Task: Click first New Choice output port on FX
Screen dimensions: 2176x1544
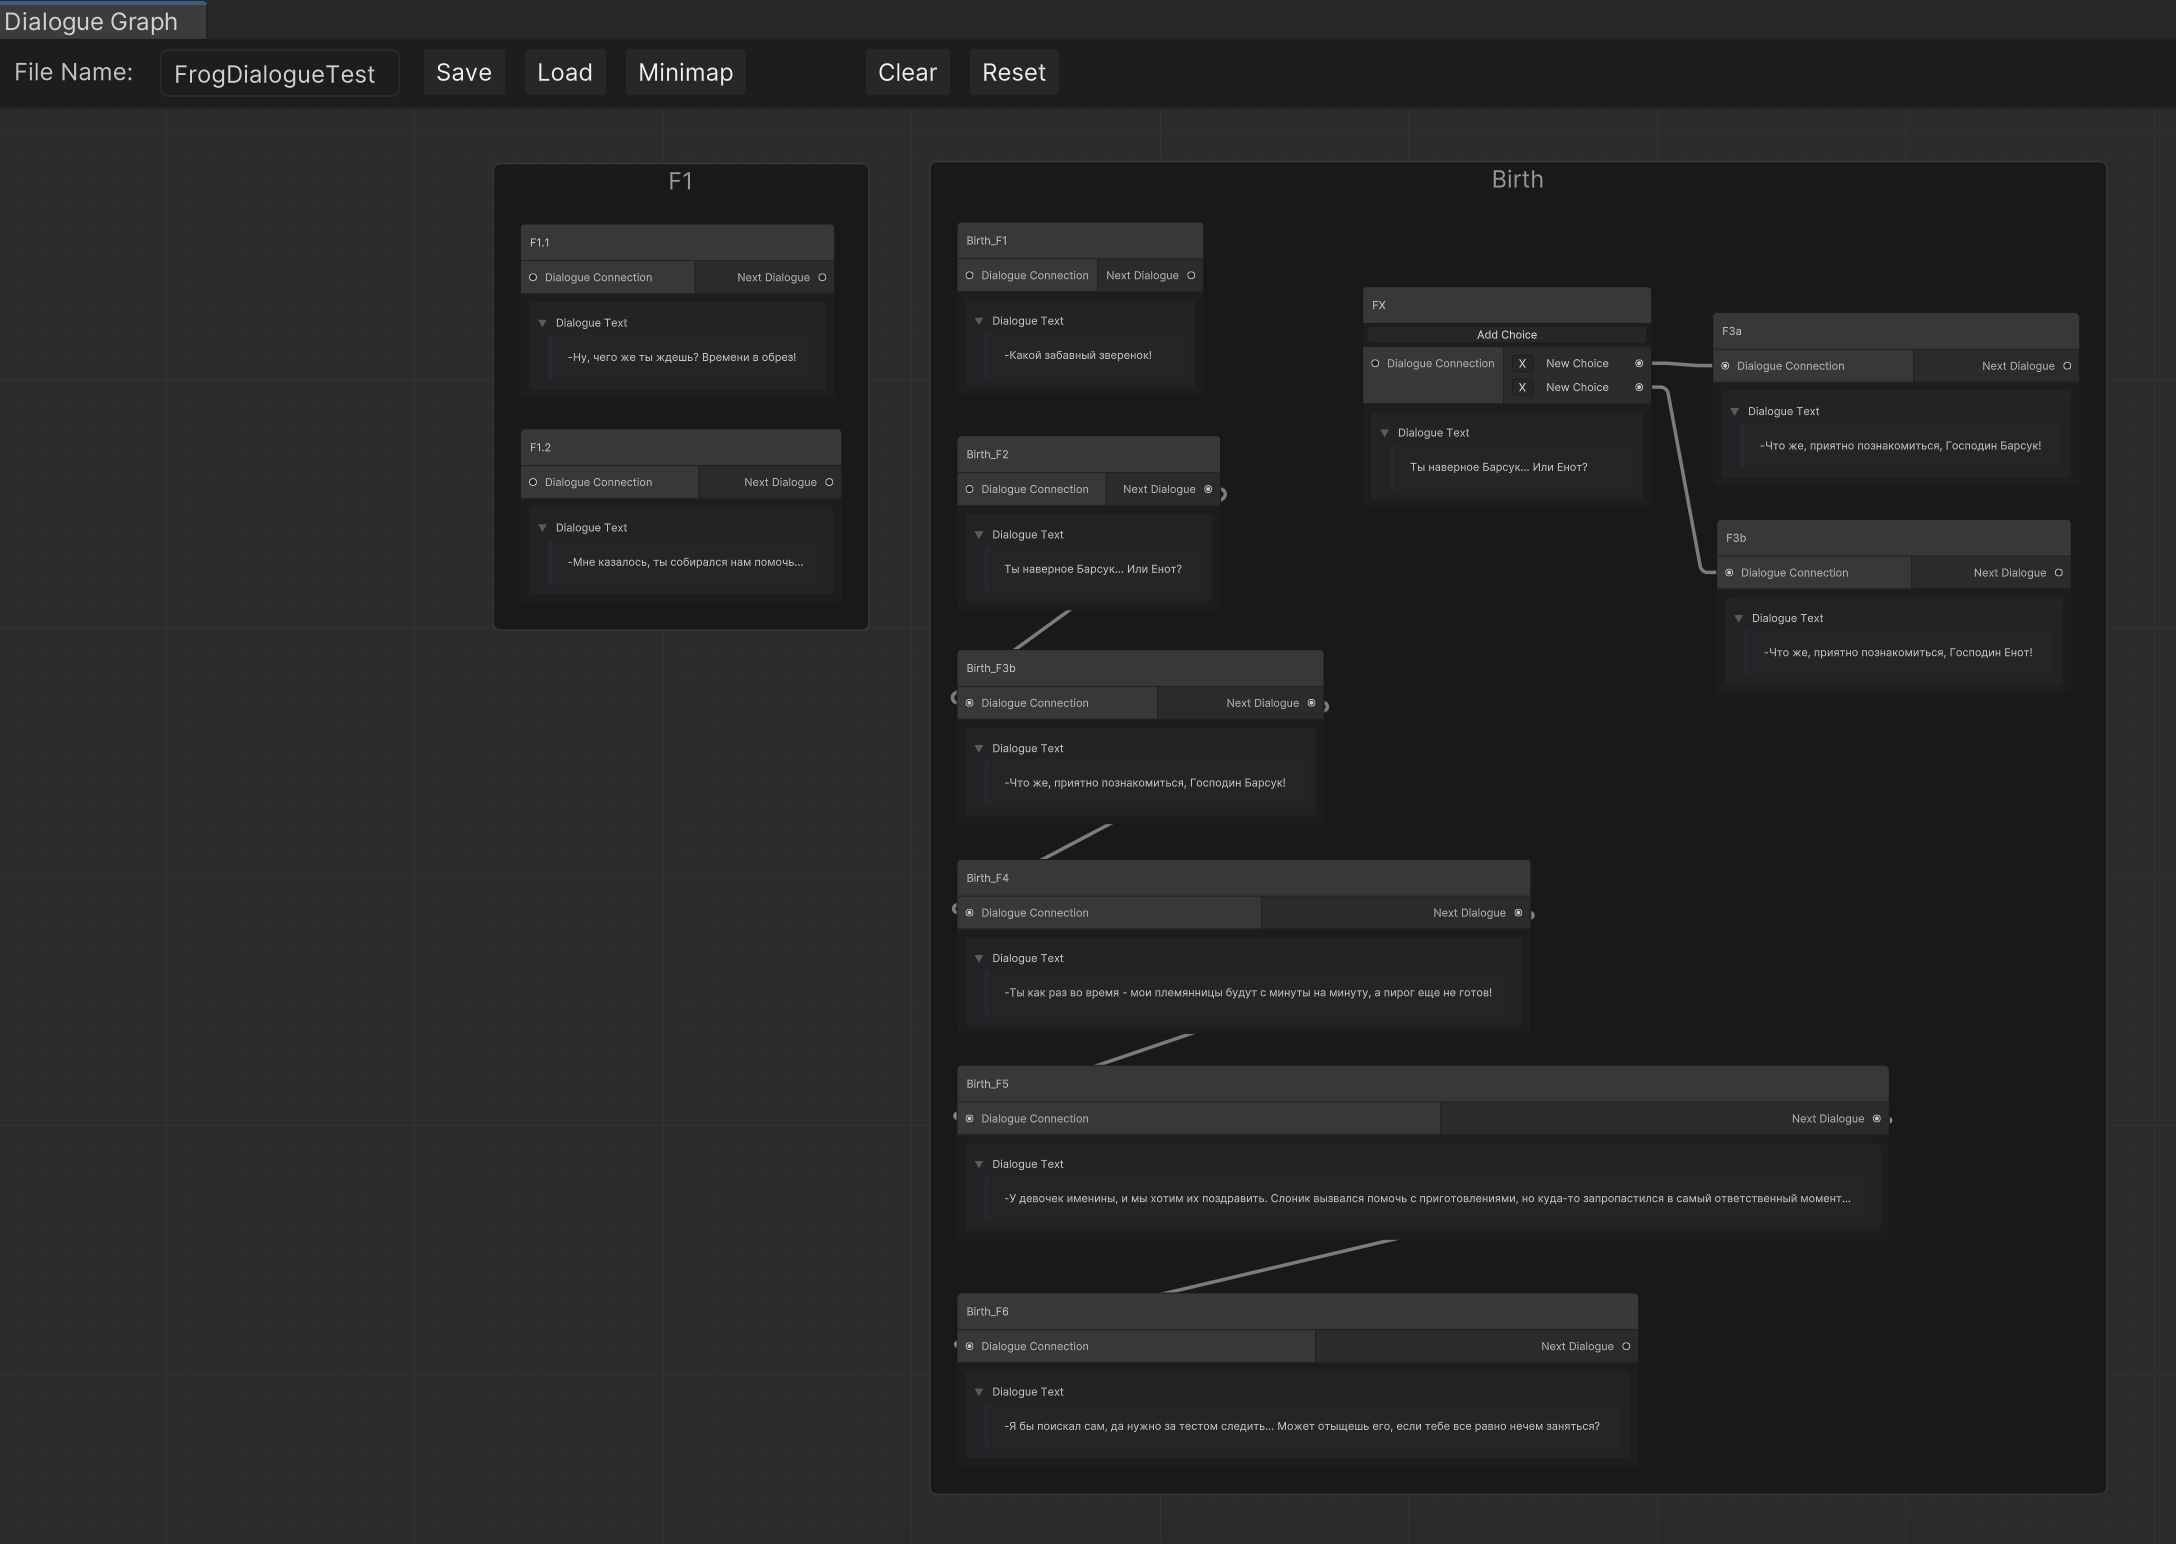Action: [x=1639, y=364]
